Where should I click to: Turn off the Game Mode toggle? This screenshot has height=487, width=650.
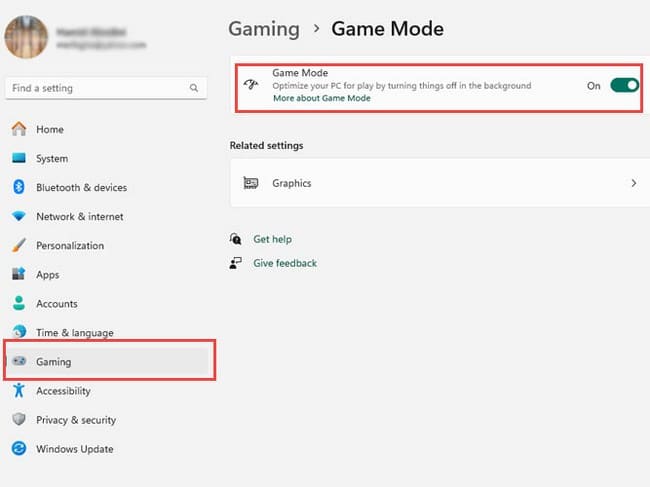click(624, 86)
